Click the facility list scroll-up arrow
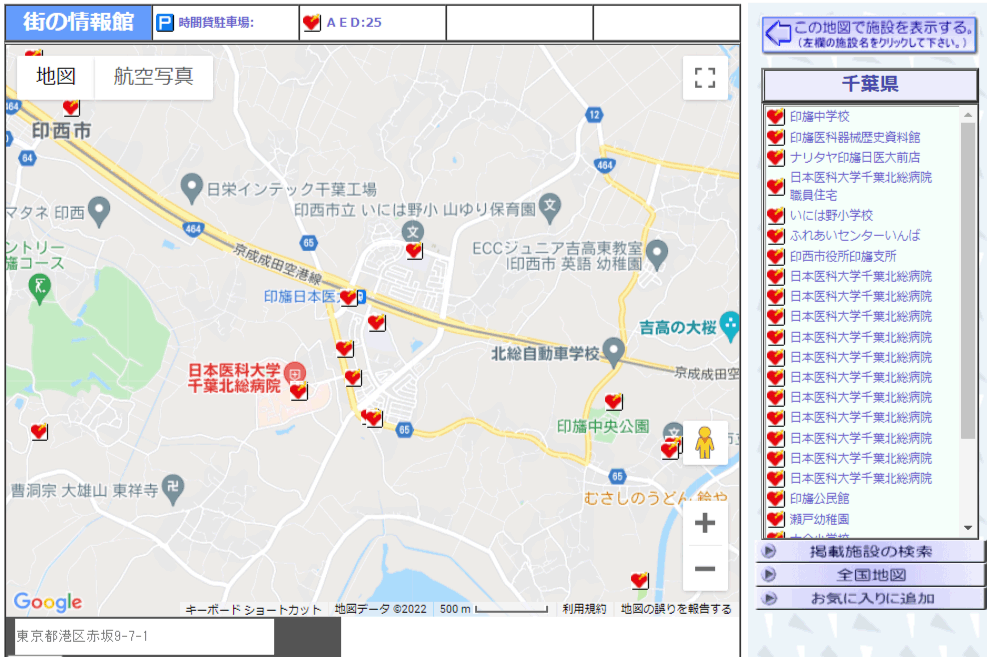 (968, 115)
